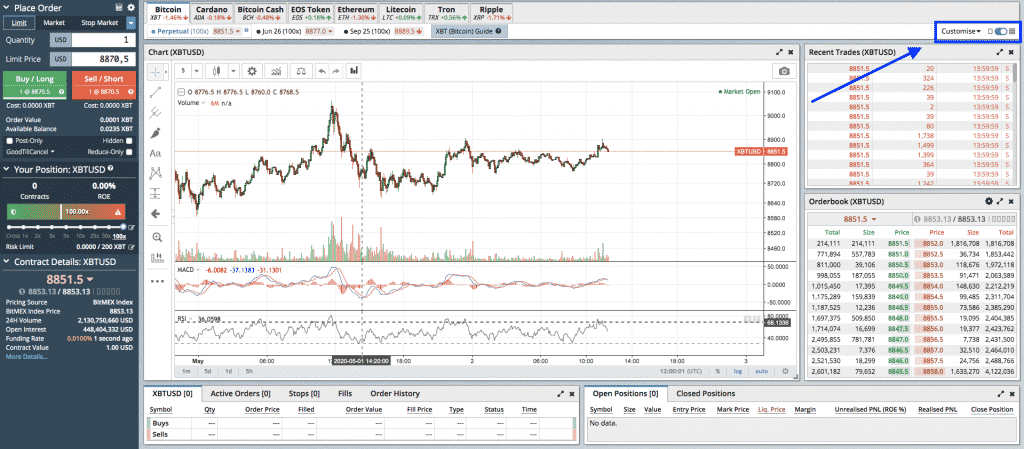Collapse the Place Order section
Viewport: 1024px width, 449px height.
(7, 8)
